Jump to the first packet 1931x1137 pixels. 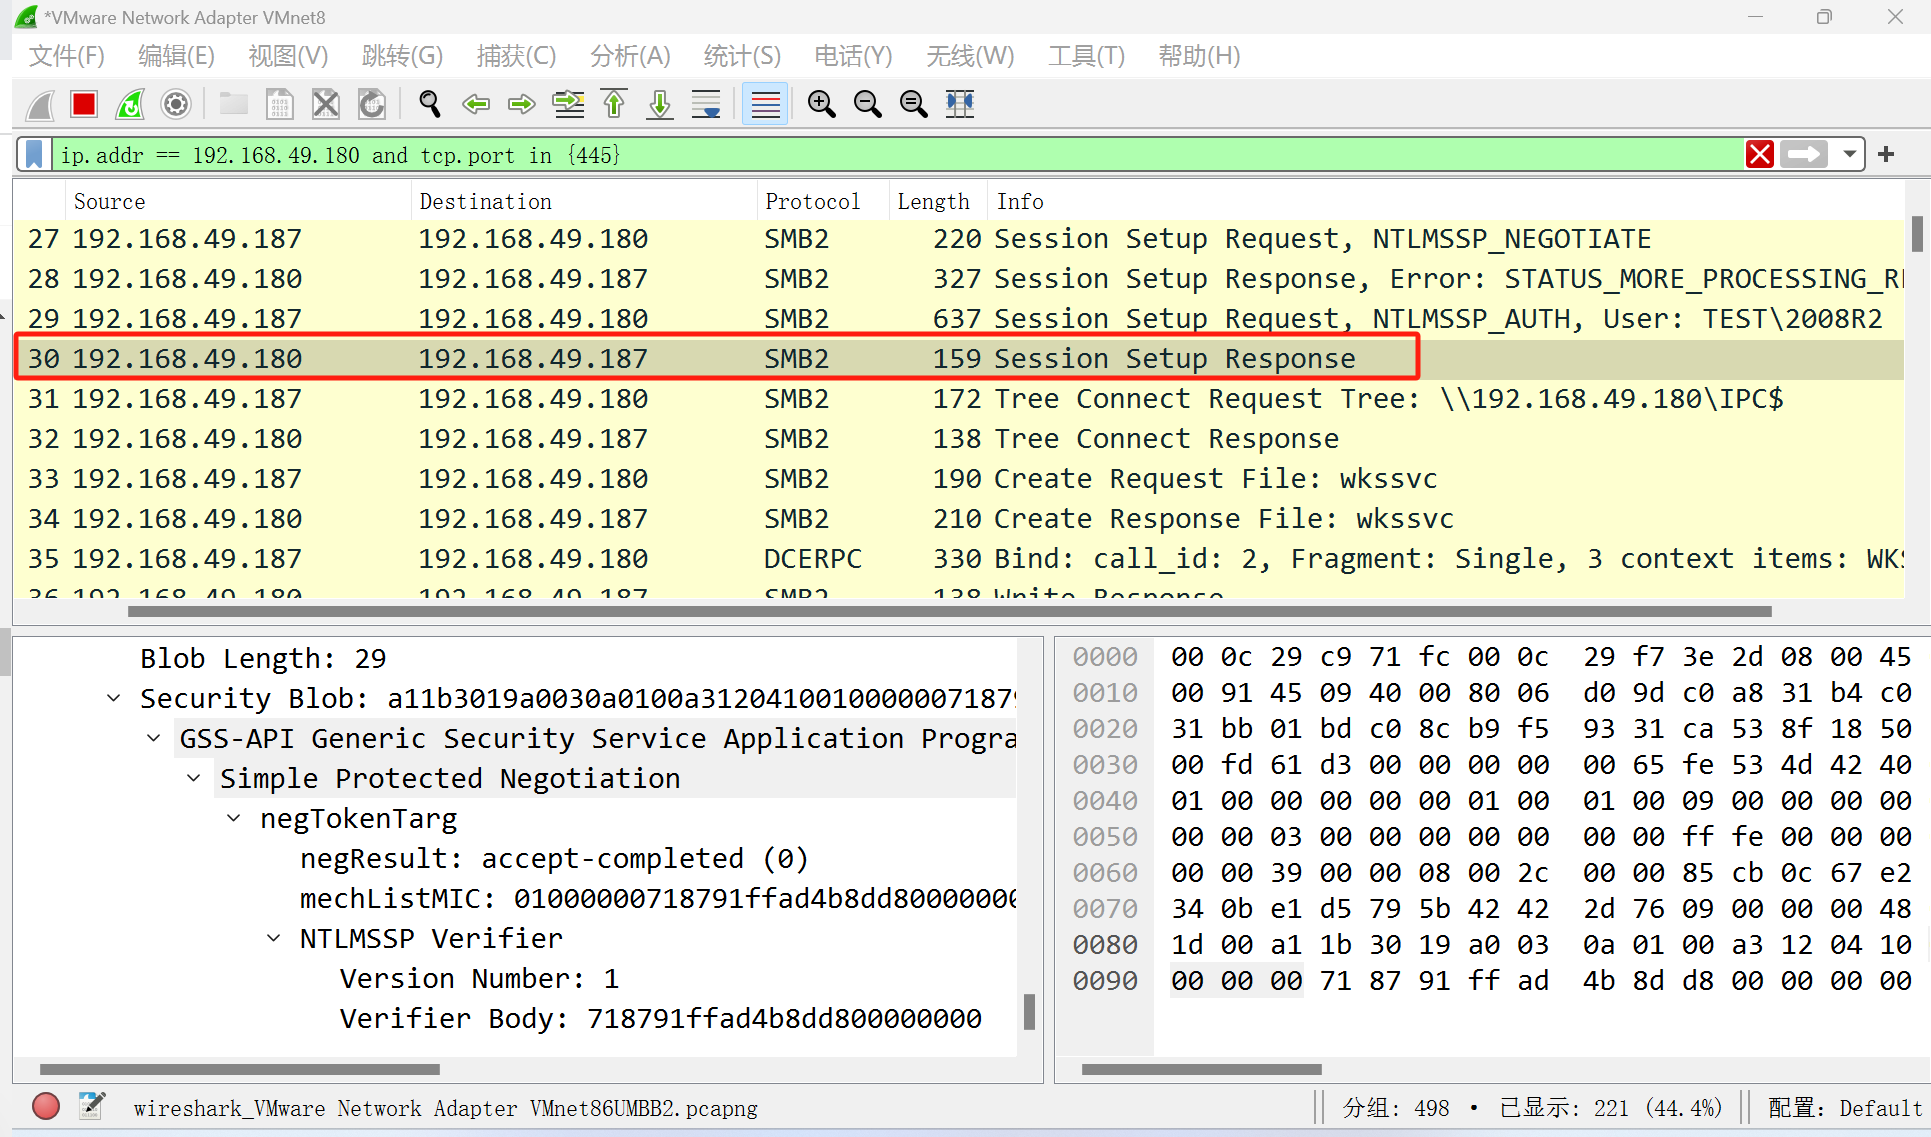tap(614, 104)
